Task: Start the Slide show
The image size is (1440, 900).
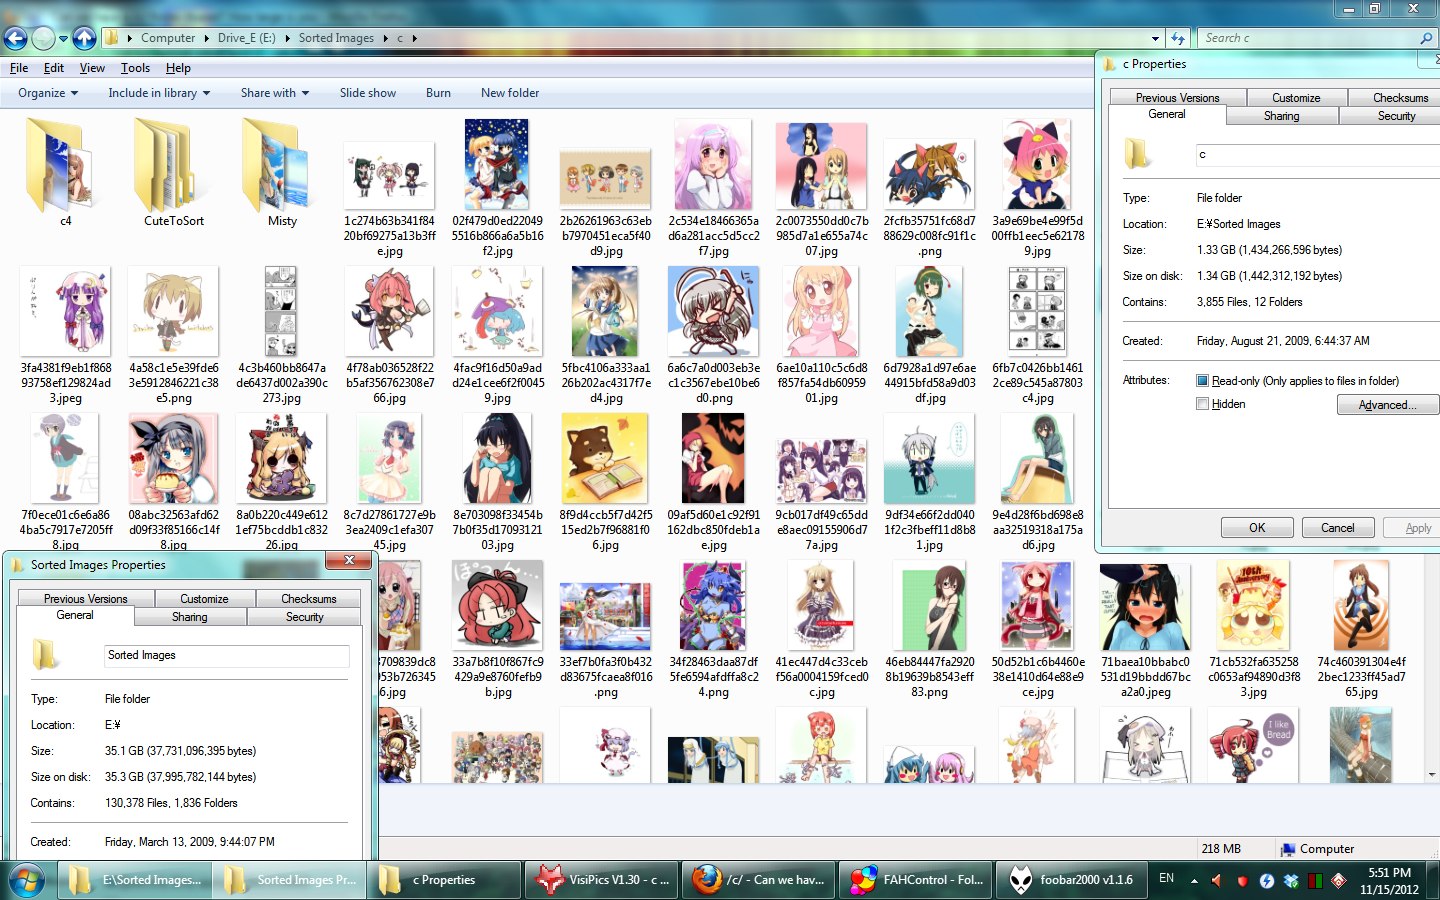Action: pos(368,93)
